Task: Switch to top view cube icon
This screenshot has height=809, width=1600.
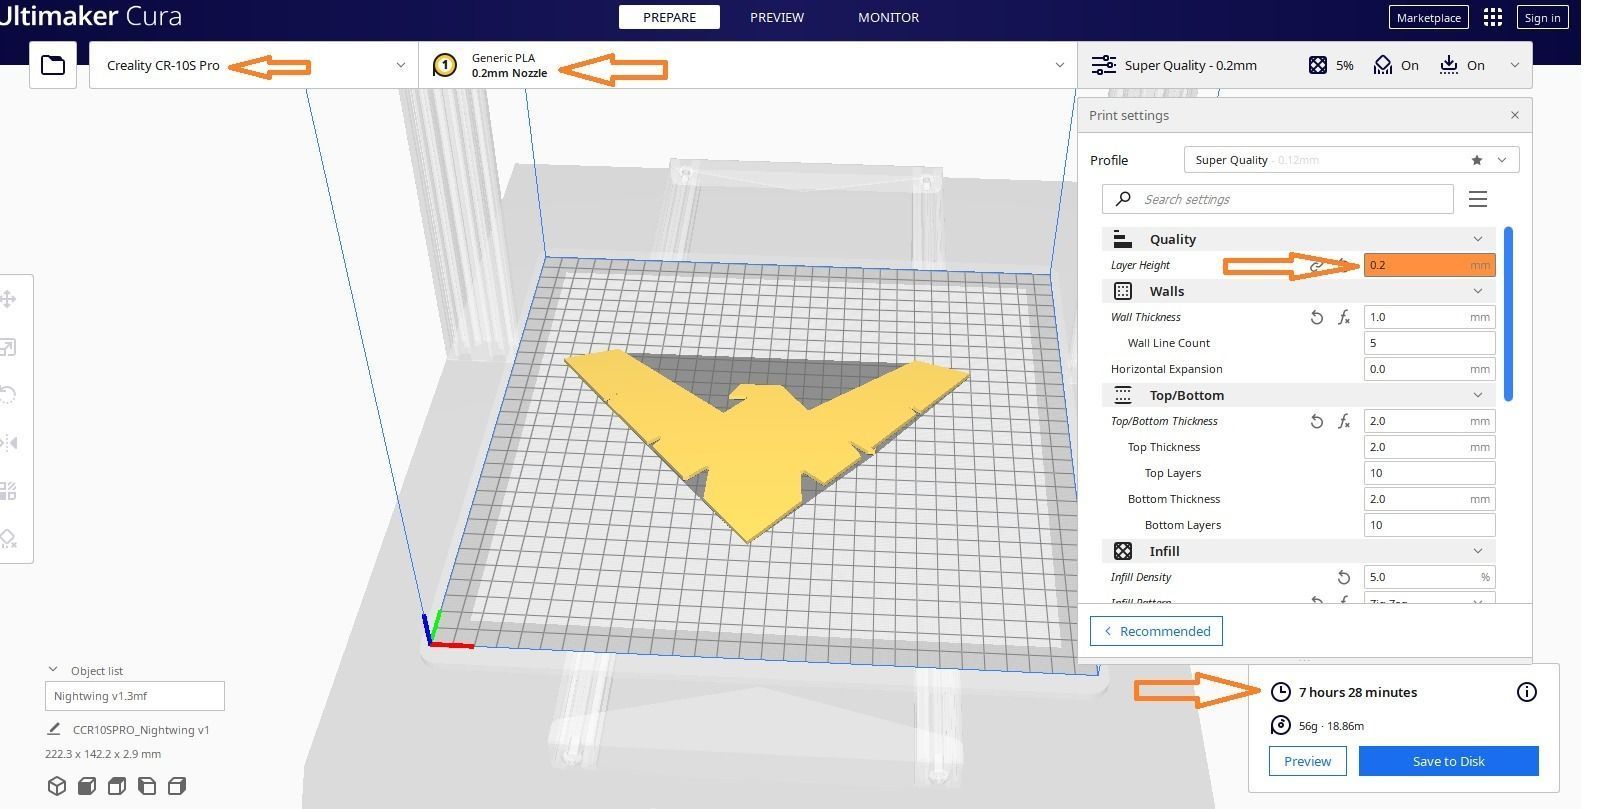Action: (117, 786)
